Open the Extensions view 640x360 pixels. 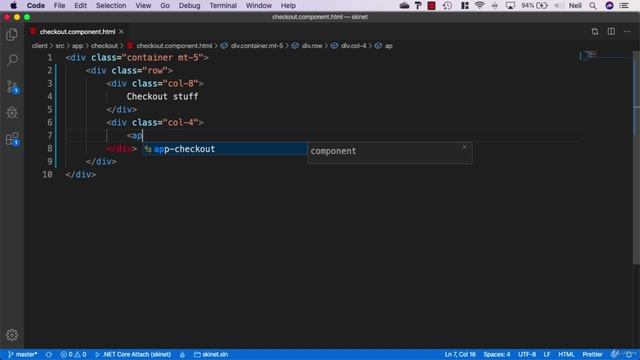click(x=12, y=139)
